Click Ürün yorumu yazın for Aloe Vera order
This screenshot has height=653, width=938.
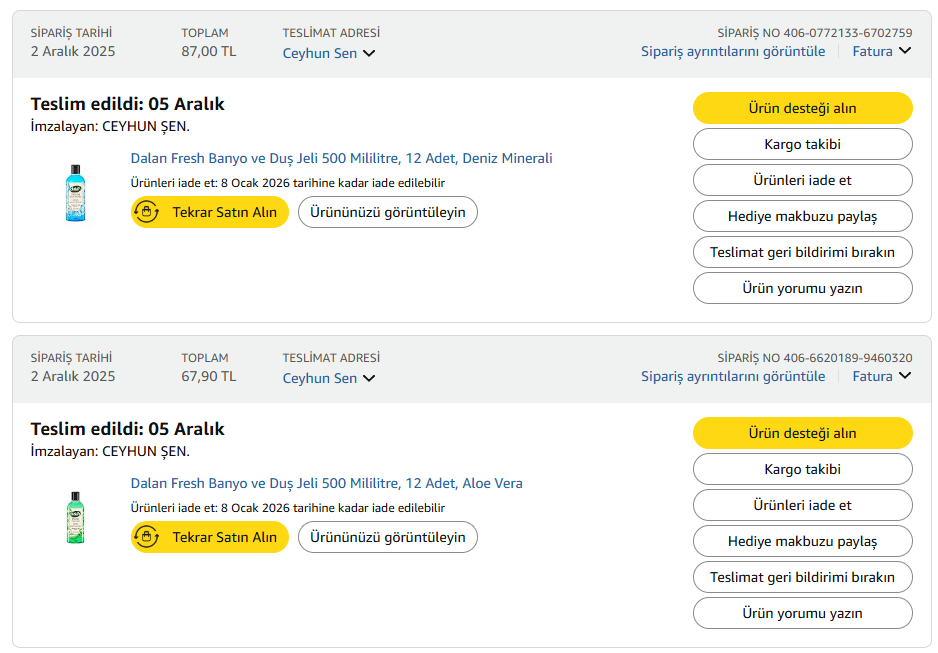pos(803,613)
